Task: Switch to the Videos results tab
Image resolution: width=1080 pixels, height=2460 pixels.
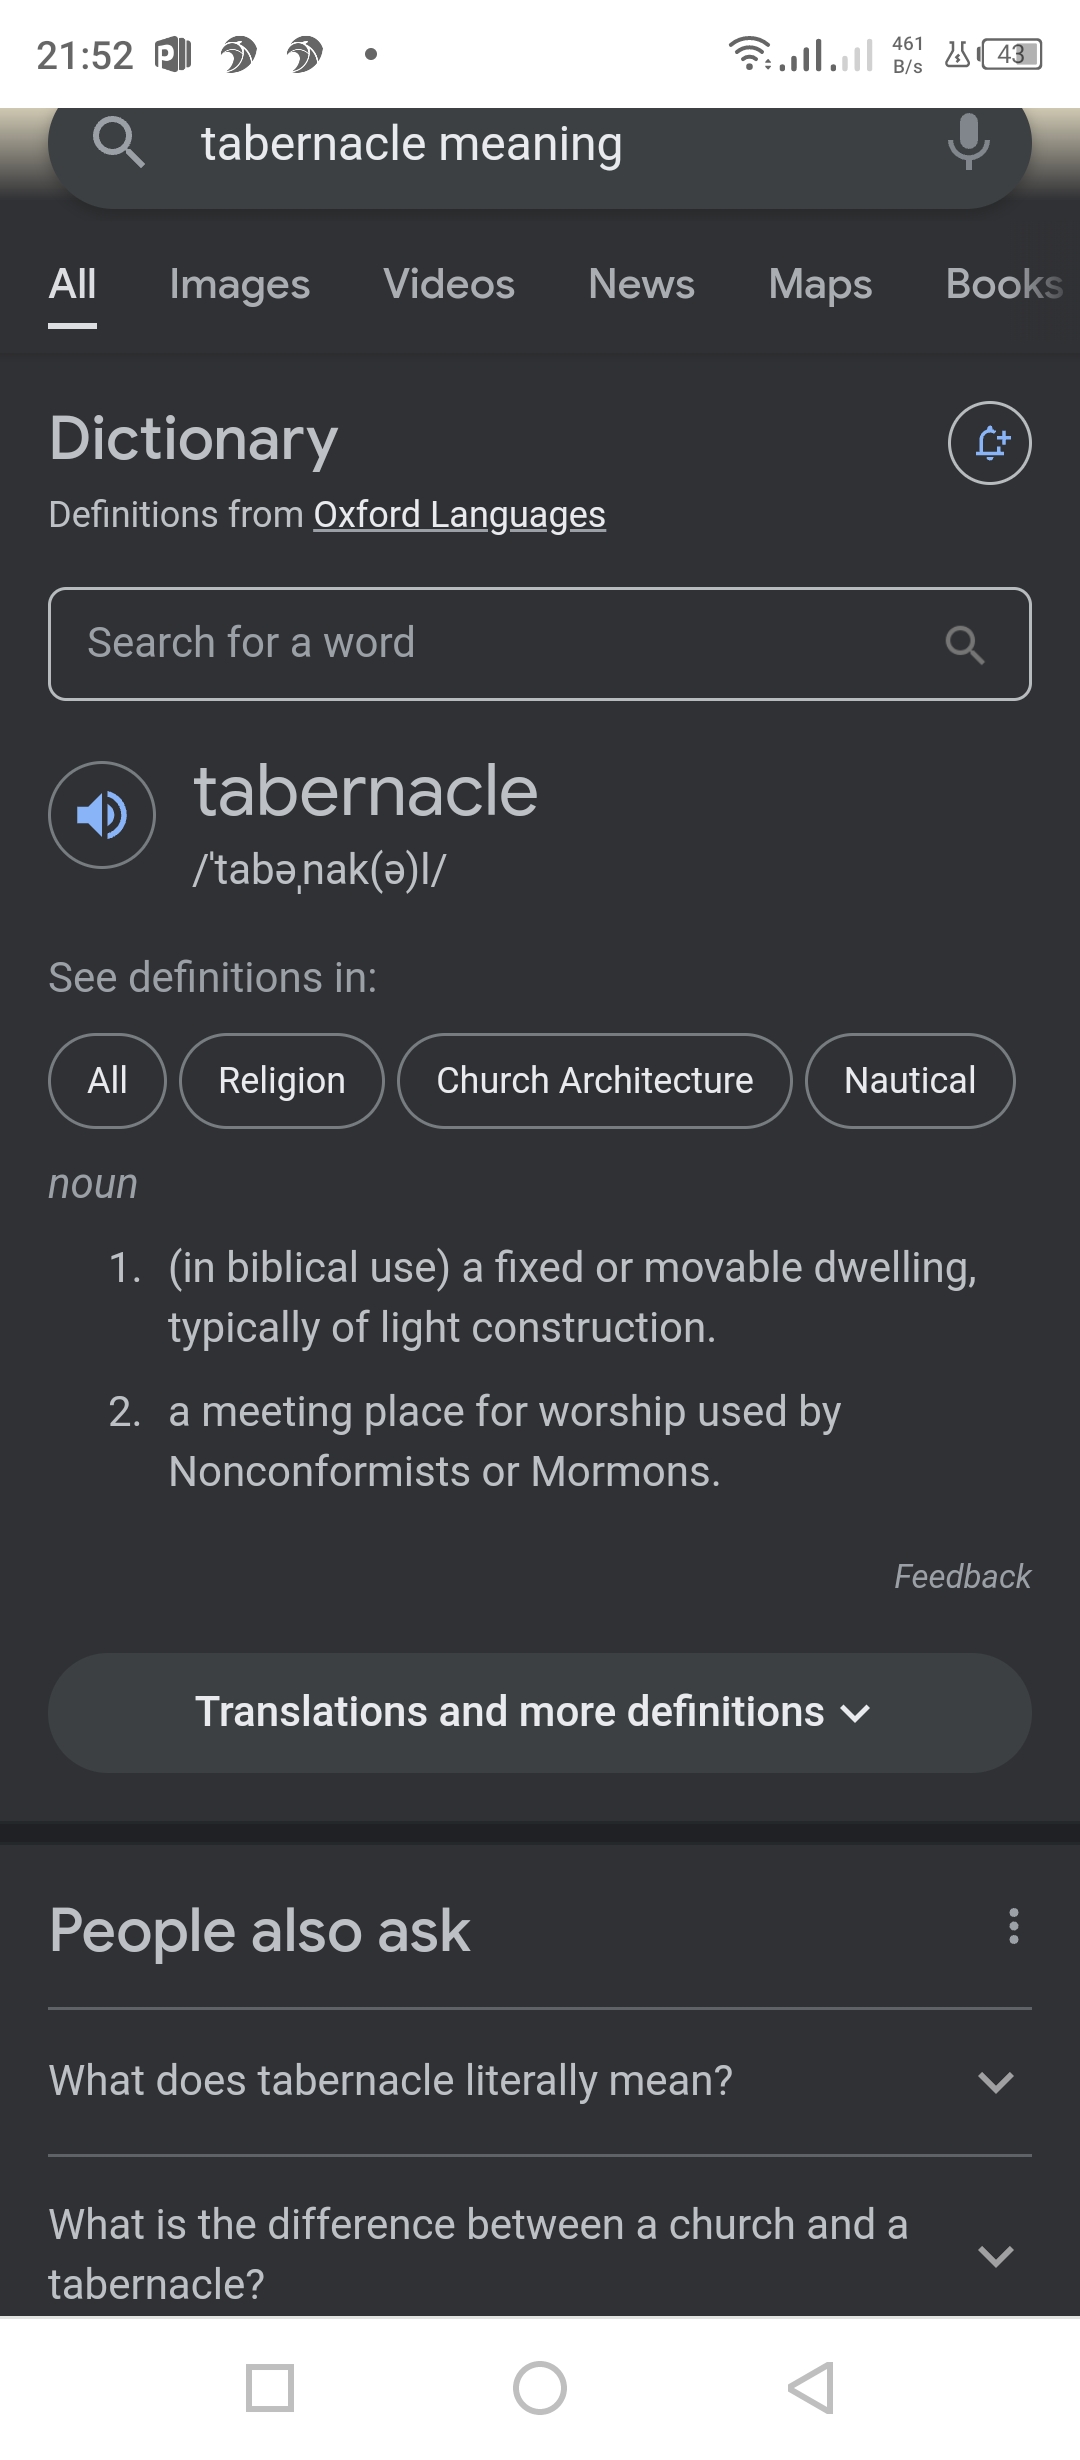Action: click(x=449, y=285)
